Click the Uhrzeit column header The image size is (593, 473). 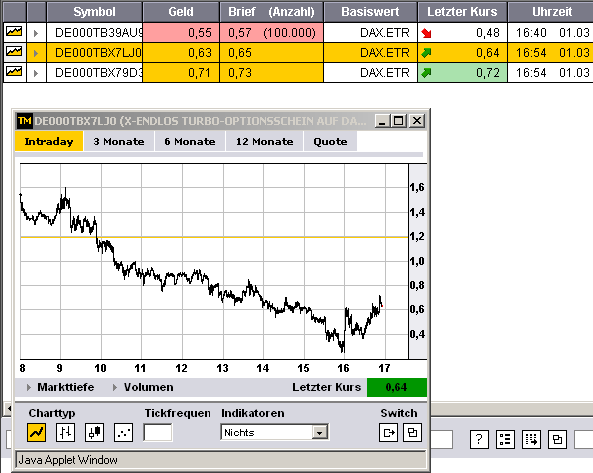(552, 12)
